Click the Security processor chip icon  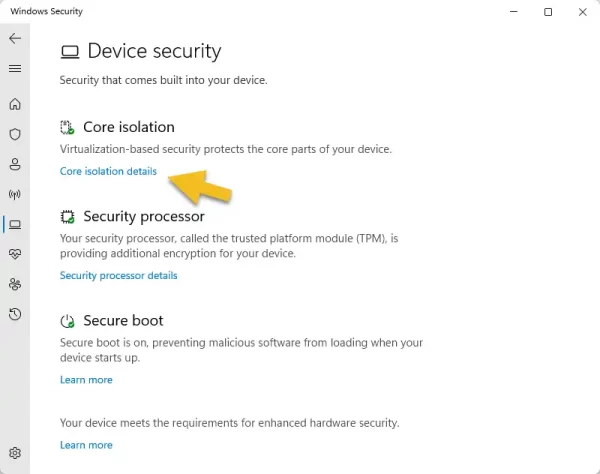[x=68, y=217]
